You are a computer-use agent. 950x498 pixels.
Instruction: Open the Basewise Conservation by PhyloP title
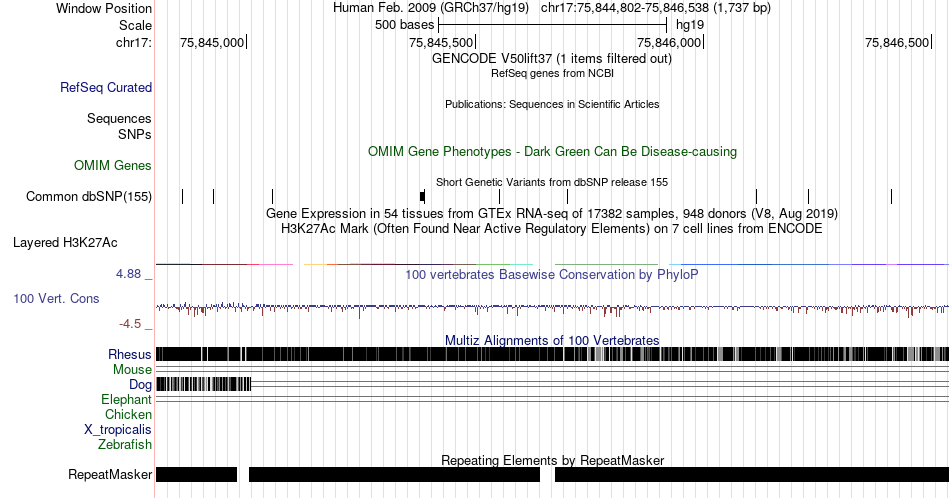point(552,274)
